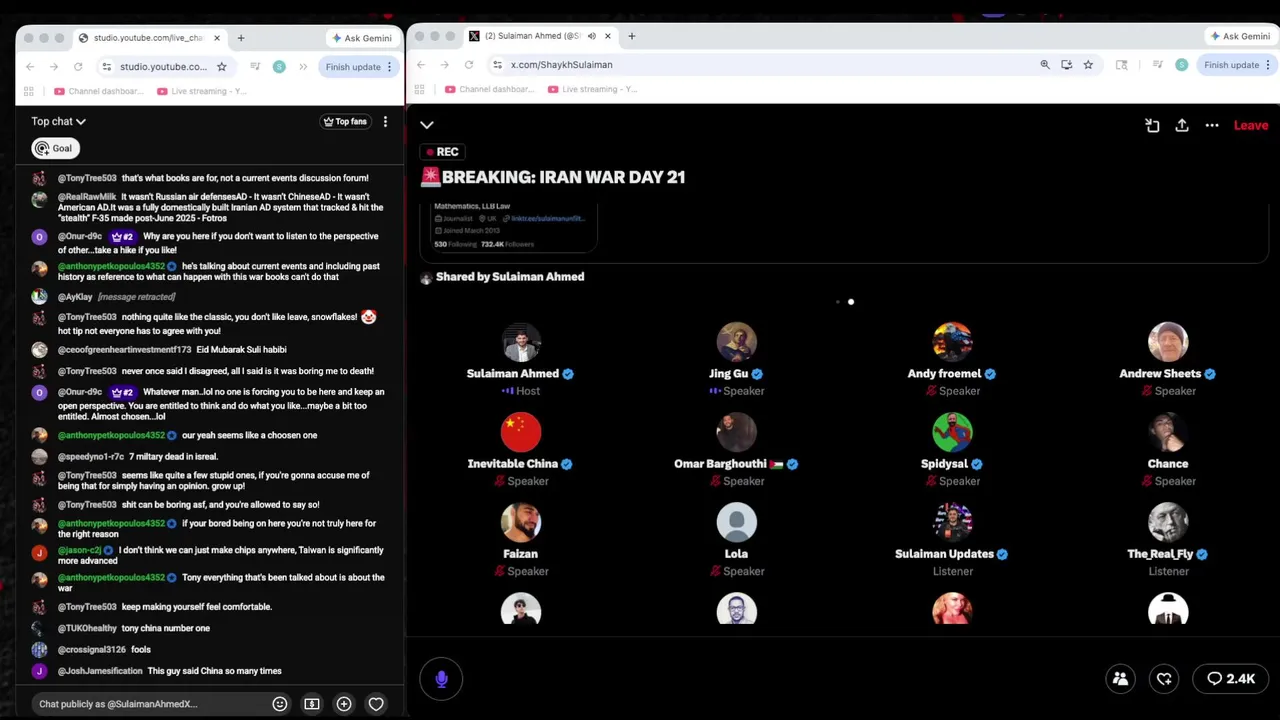Close the Sulaiman Ahmed X tab
Screen dimensions: 1280x720
(x=607, y=36)
